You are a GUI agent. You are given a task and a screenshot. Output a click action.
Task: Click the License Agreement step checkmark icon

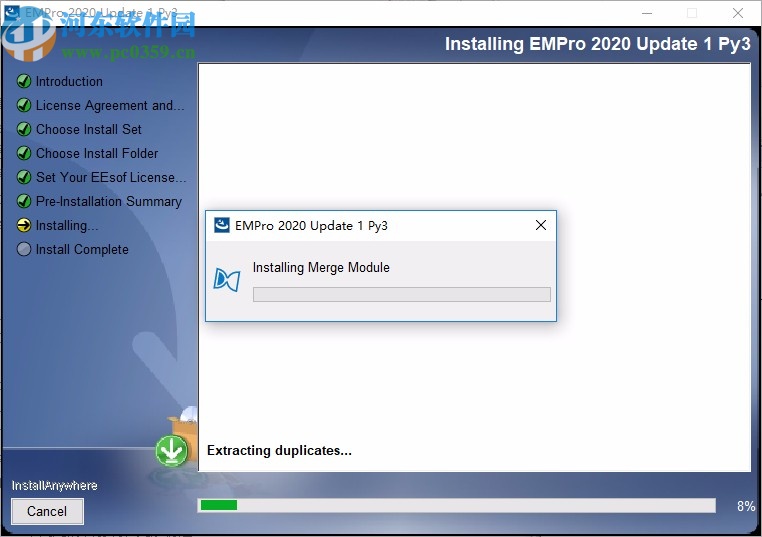pyautogui.click(x=24, y=105)
